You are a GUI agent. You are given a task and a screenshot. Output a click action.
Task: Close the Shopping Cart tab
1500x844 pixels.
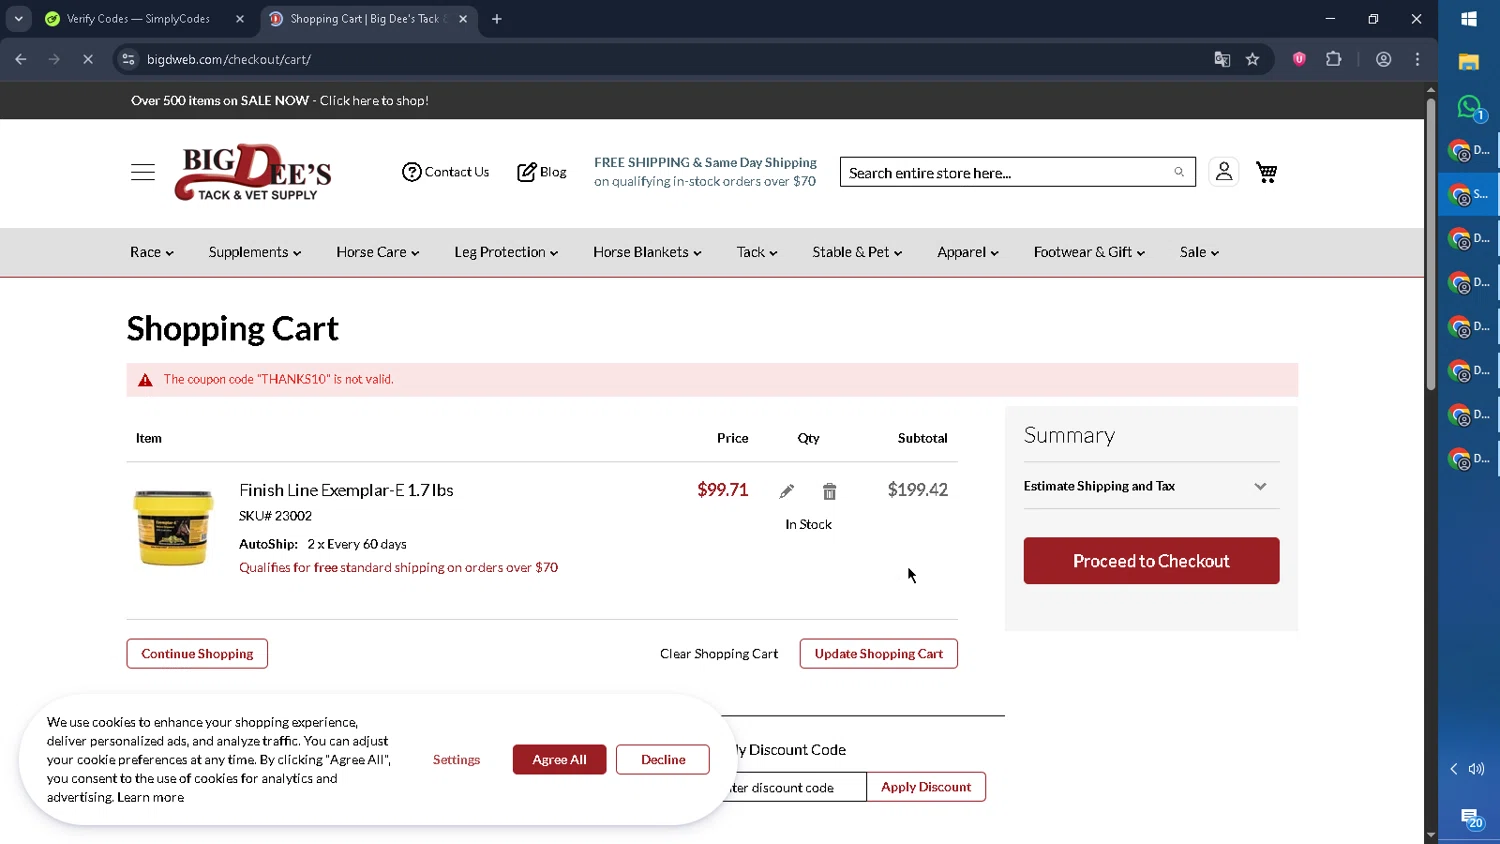click(x=463, y=19)
